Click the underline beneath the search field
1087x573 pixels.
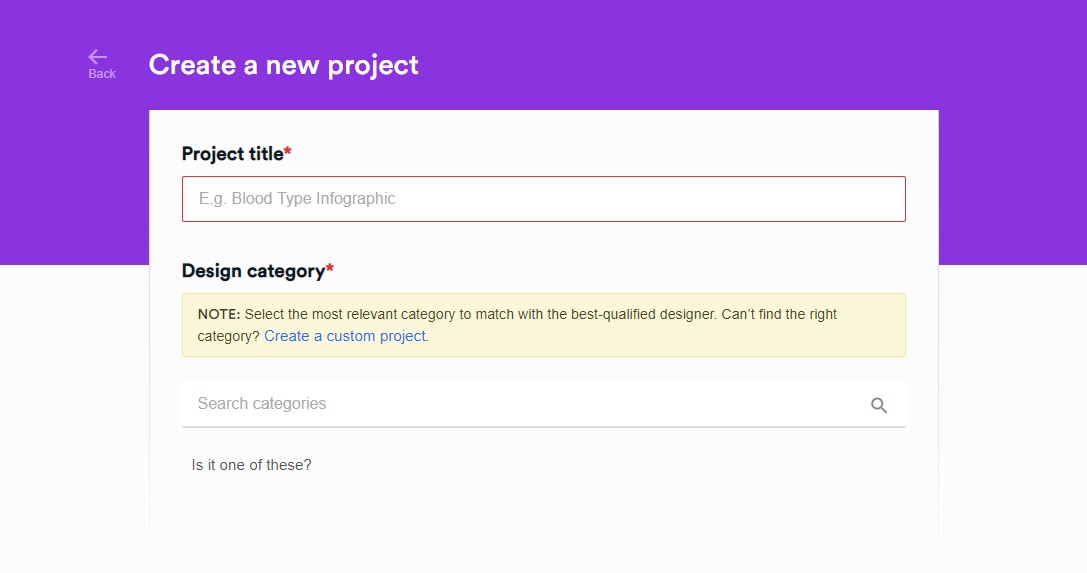tap(543, 427)
